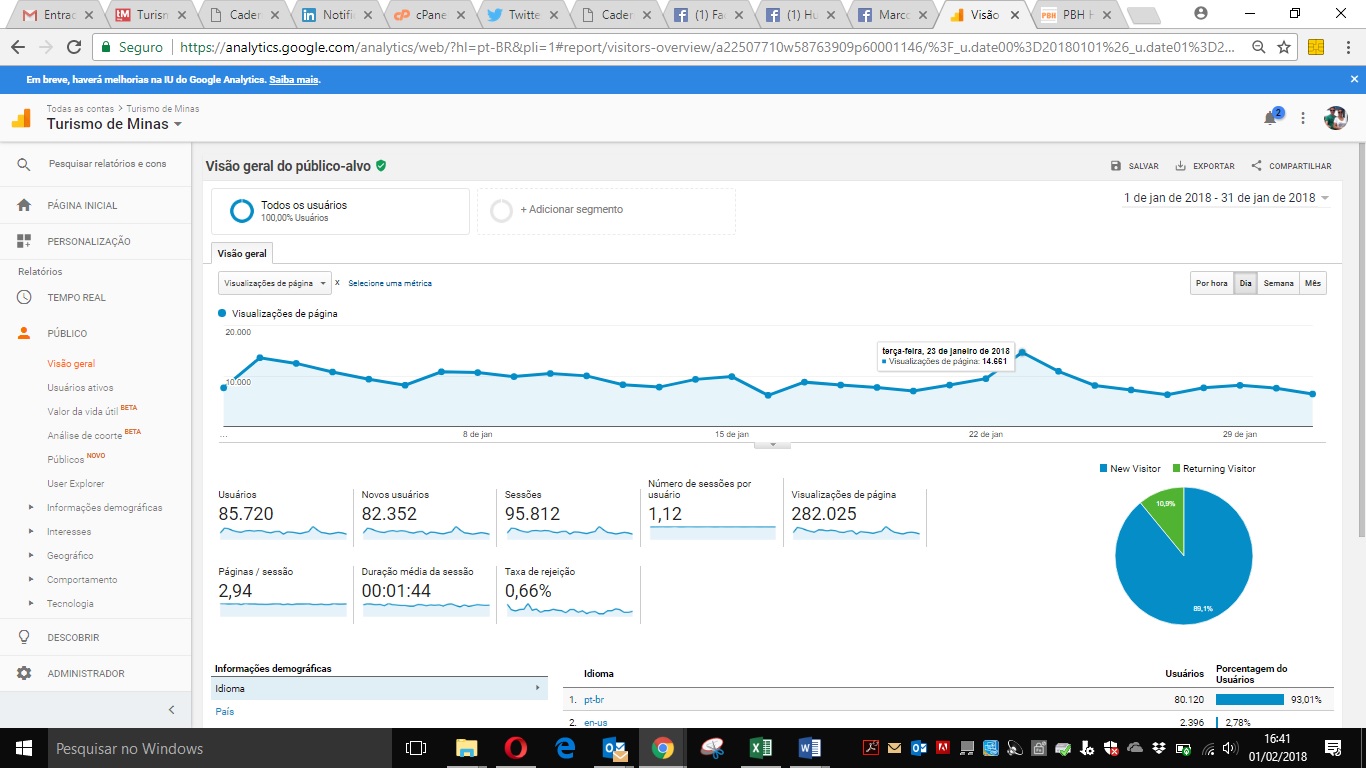Switch chart granularity to Por hora

(1211, 283)
